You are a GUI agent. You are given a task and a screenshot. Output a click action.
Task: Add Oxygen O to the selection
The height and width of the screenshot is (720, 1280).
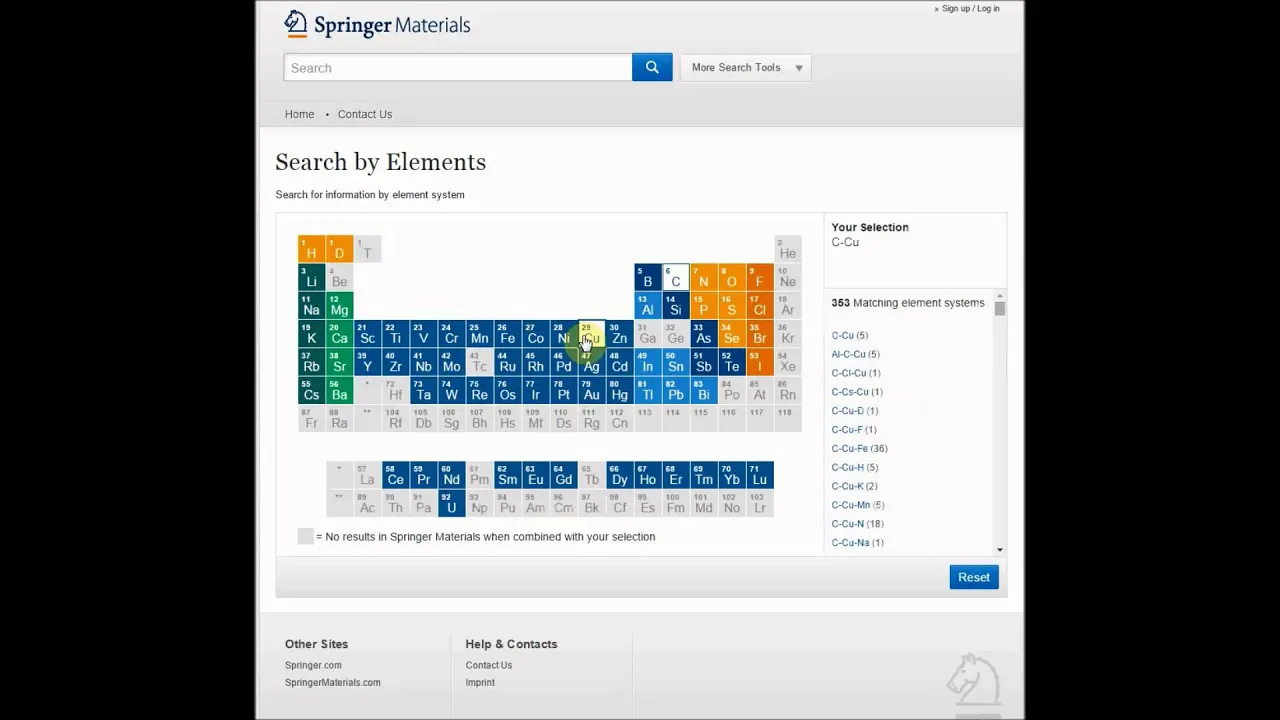coord(731,277)
